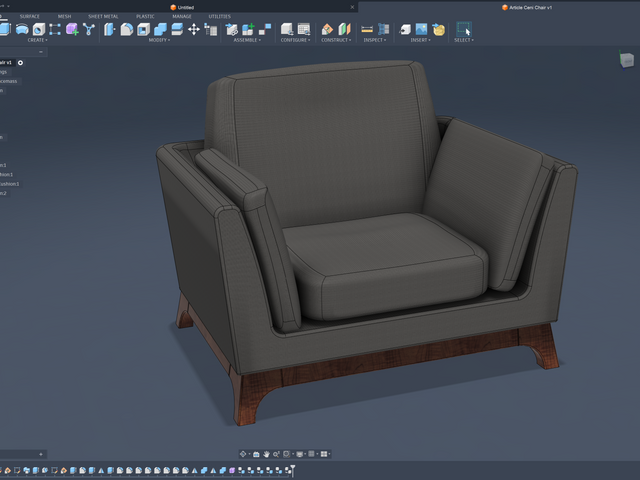Click the Interference inspect icon
The image size is (640, 480).
(x=384, y=29)
